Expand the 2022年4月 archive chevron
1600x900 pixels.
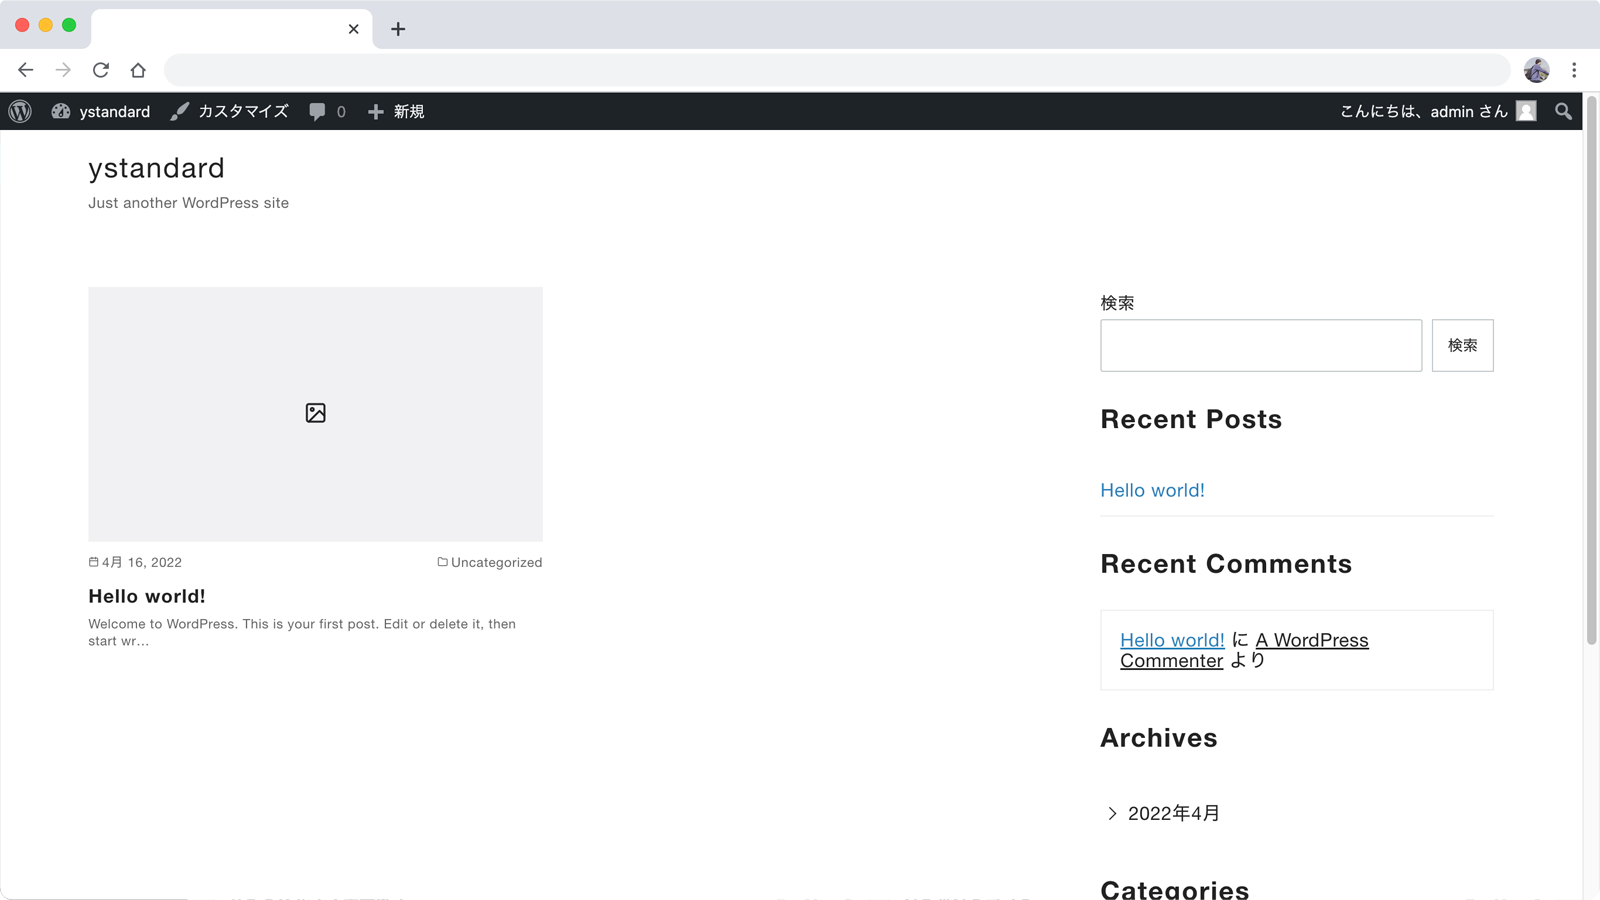tap(1111, 813)
